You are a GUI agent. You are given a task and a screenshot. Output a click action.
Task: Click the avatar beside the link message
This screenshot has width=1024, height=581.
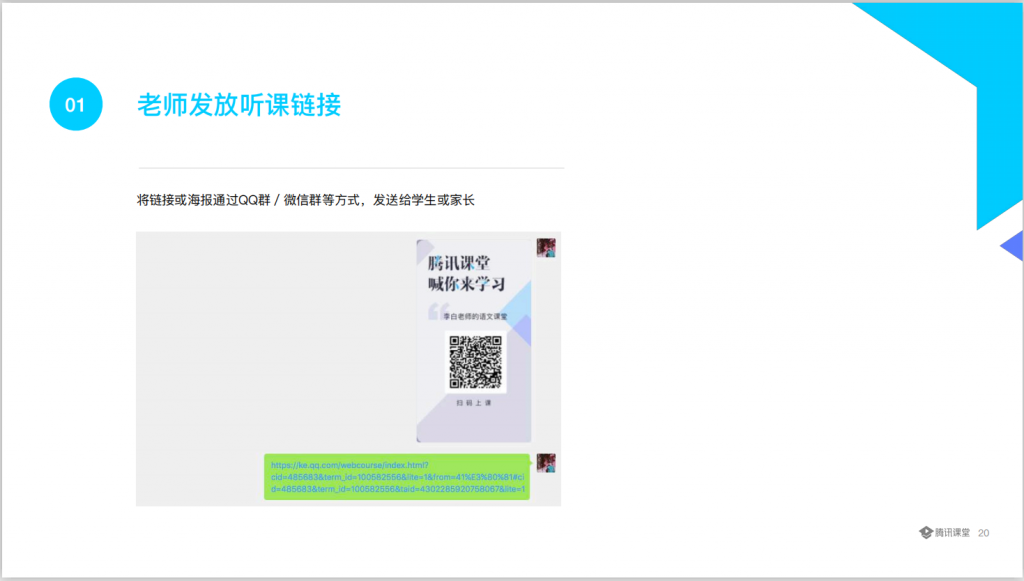click(x=546, y=463)
